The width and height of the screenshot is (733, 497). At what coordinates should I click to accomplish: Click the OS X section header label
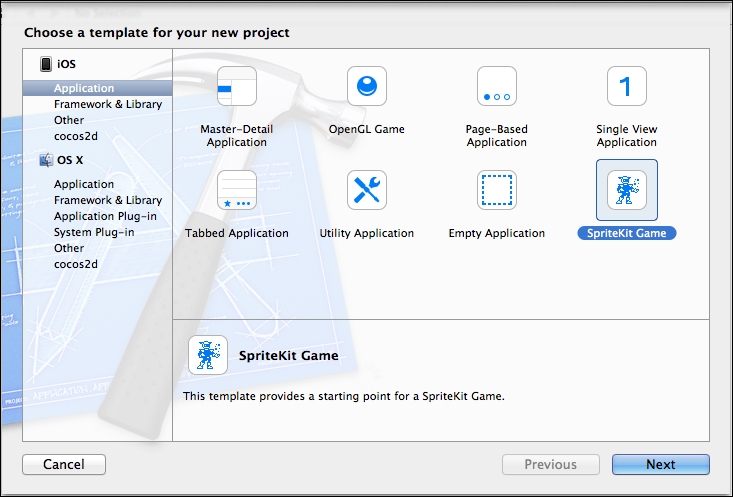pyautogui.click(x=70, y=160)
